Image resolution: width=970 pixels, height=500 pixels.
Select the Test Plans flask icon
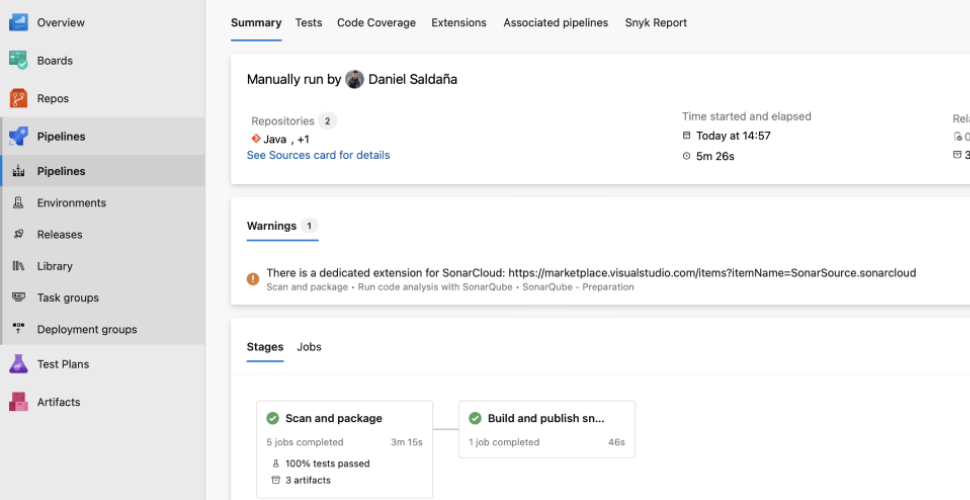(x=18, y=364)
